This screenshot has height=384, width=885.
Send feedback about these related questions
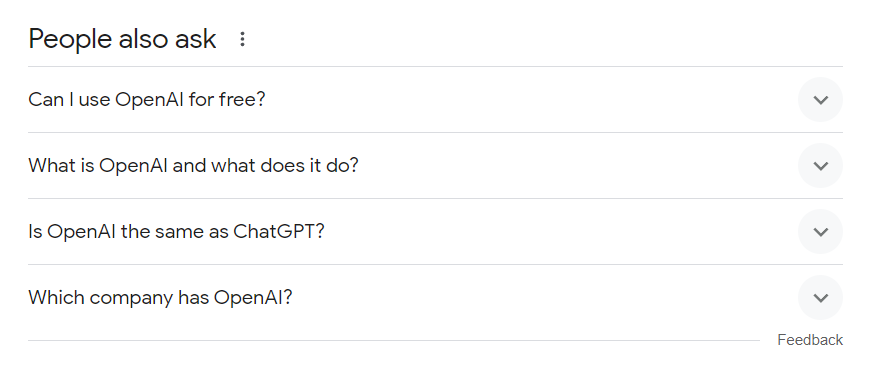[810, 340]
